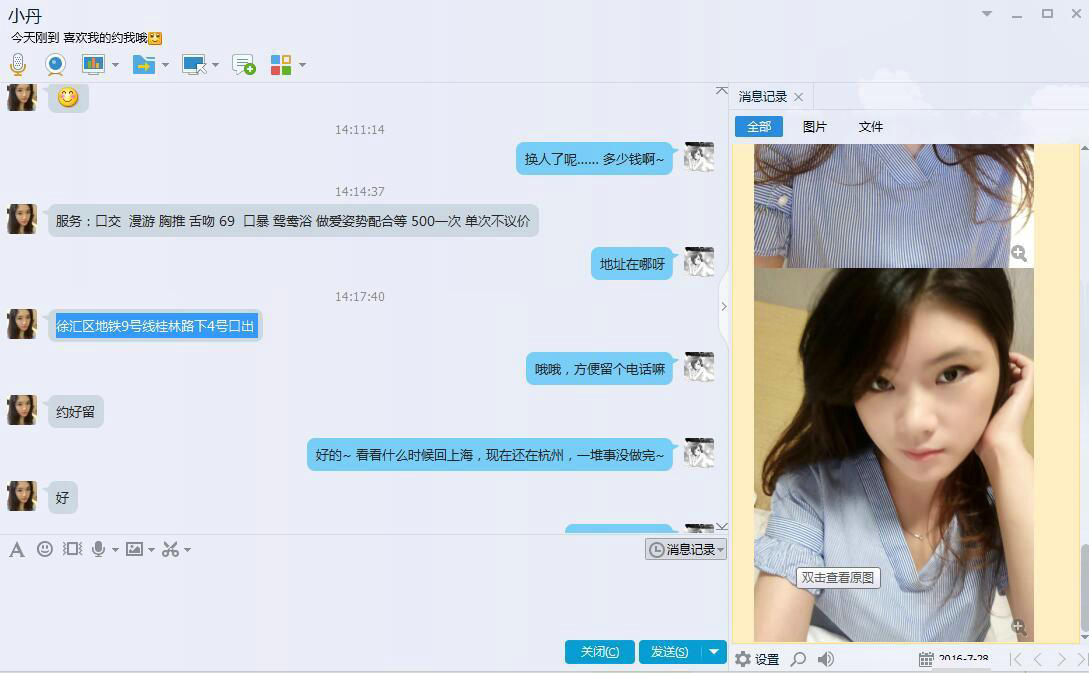Click the font 'A' formatting icon
Image resolution: width=1089 pixels, height=673 pixels.
17,549
